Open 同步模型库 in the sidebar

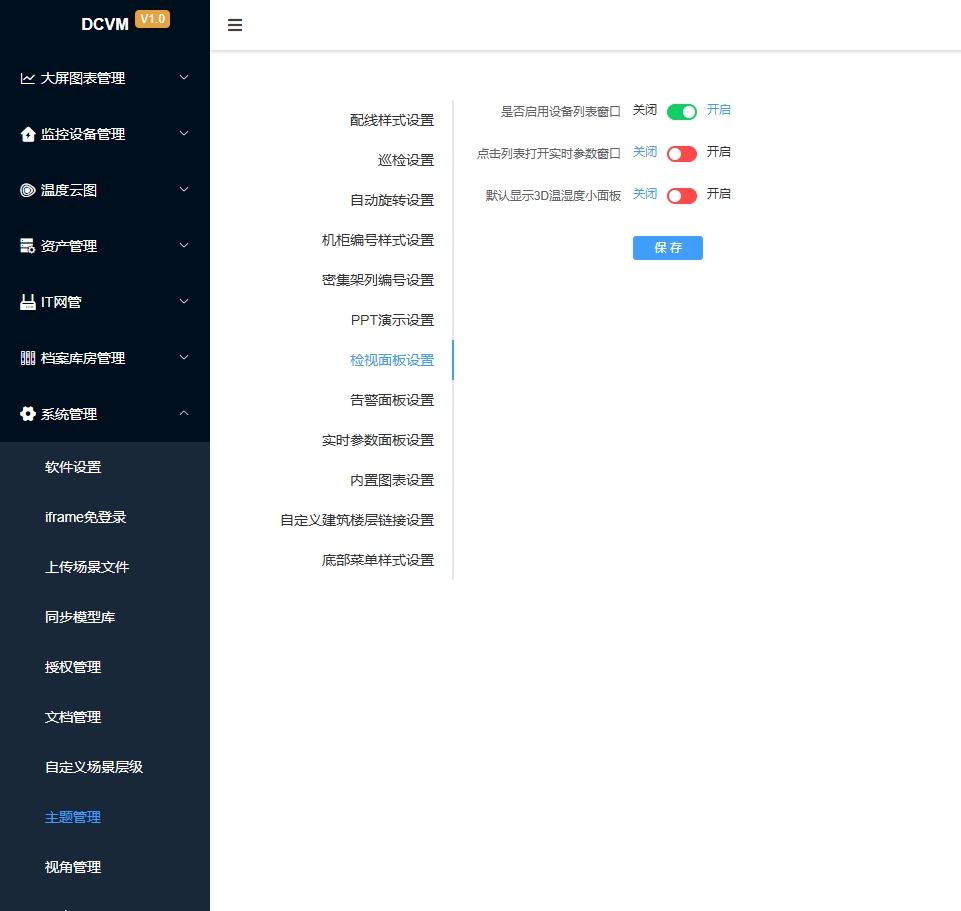click(80, 617)
